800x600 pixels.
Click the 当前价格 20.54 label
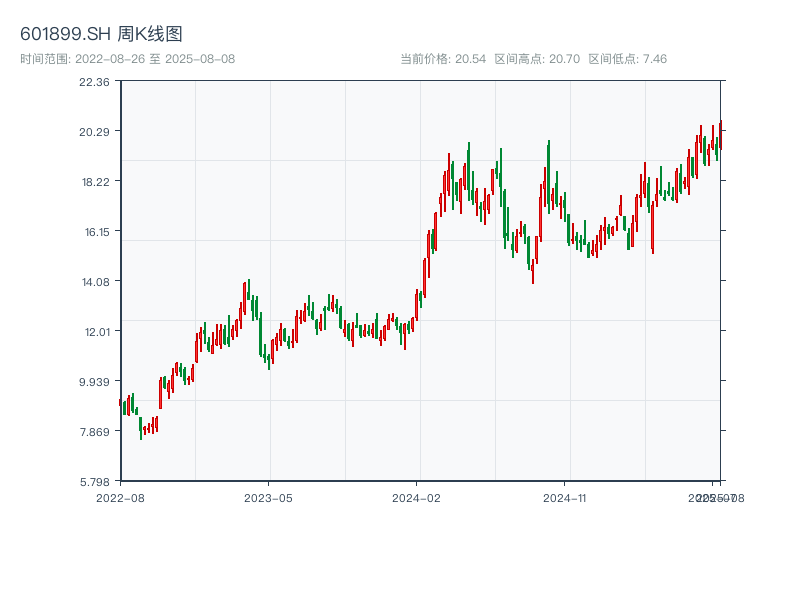tap(443, 59)
